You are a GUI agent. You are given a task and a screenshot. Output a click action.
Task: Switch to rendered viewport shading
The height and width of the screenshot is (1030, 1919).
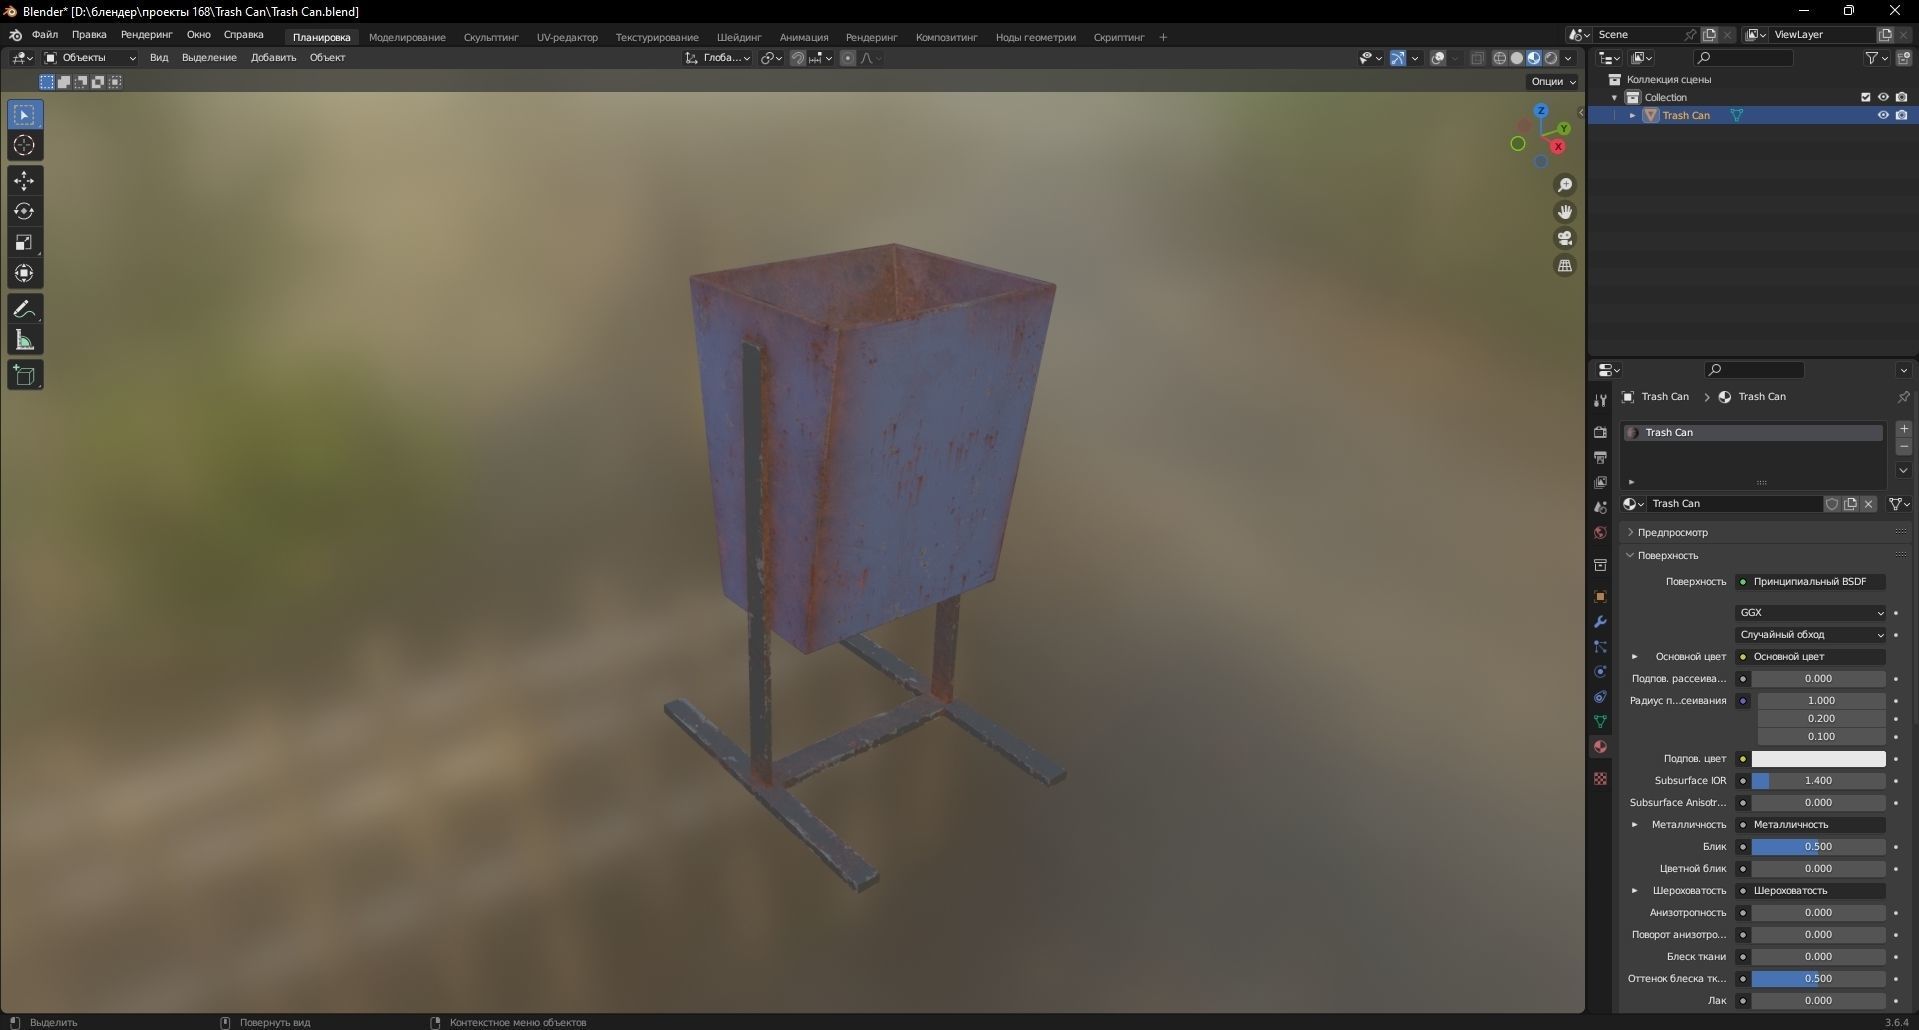pyautogui.click(x=1551, y=58)
